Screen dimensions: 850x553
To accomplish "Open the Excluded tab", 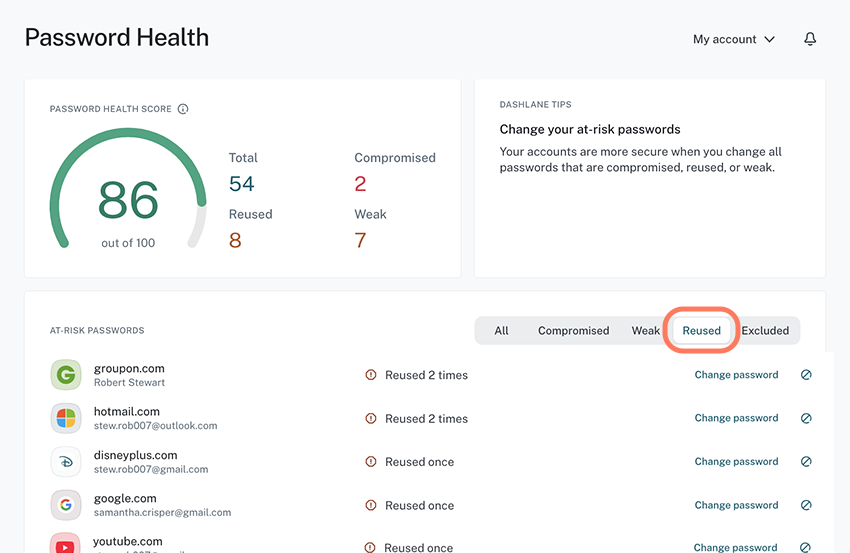I will tap(765, 331).
